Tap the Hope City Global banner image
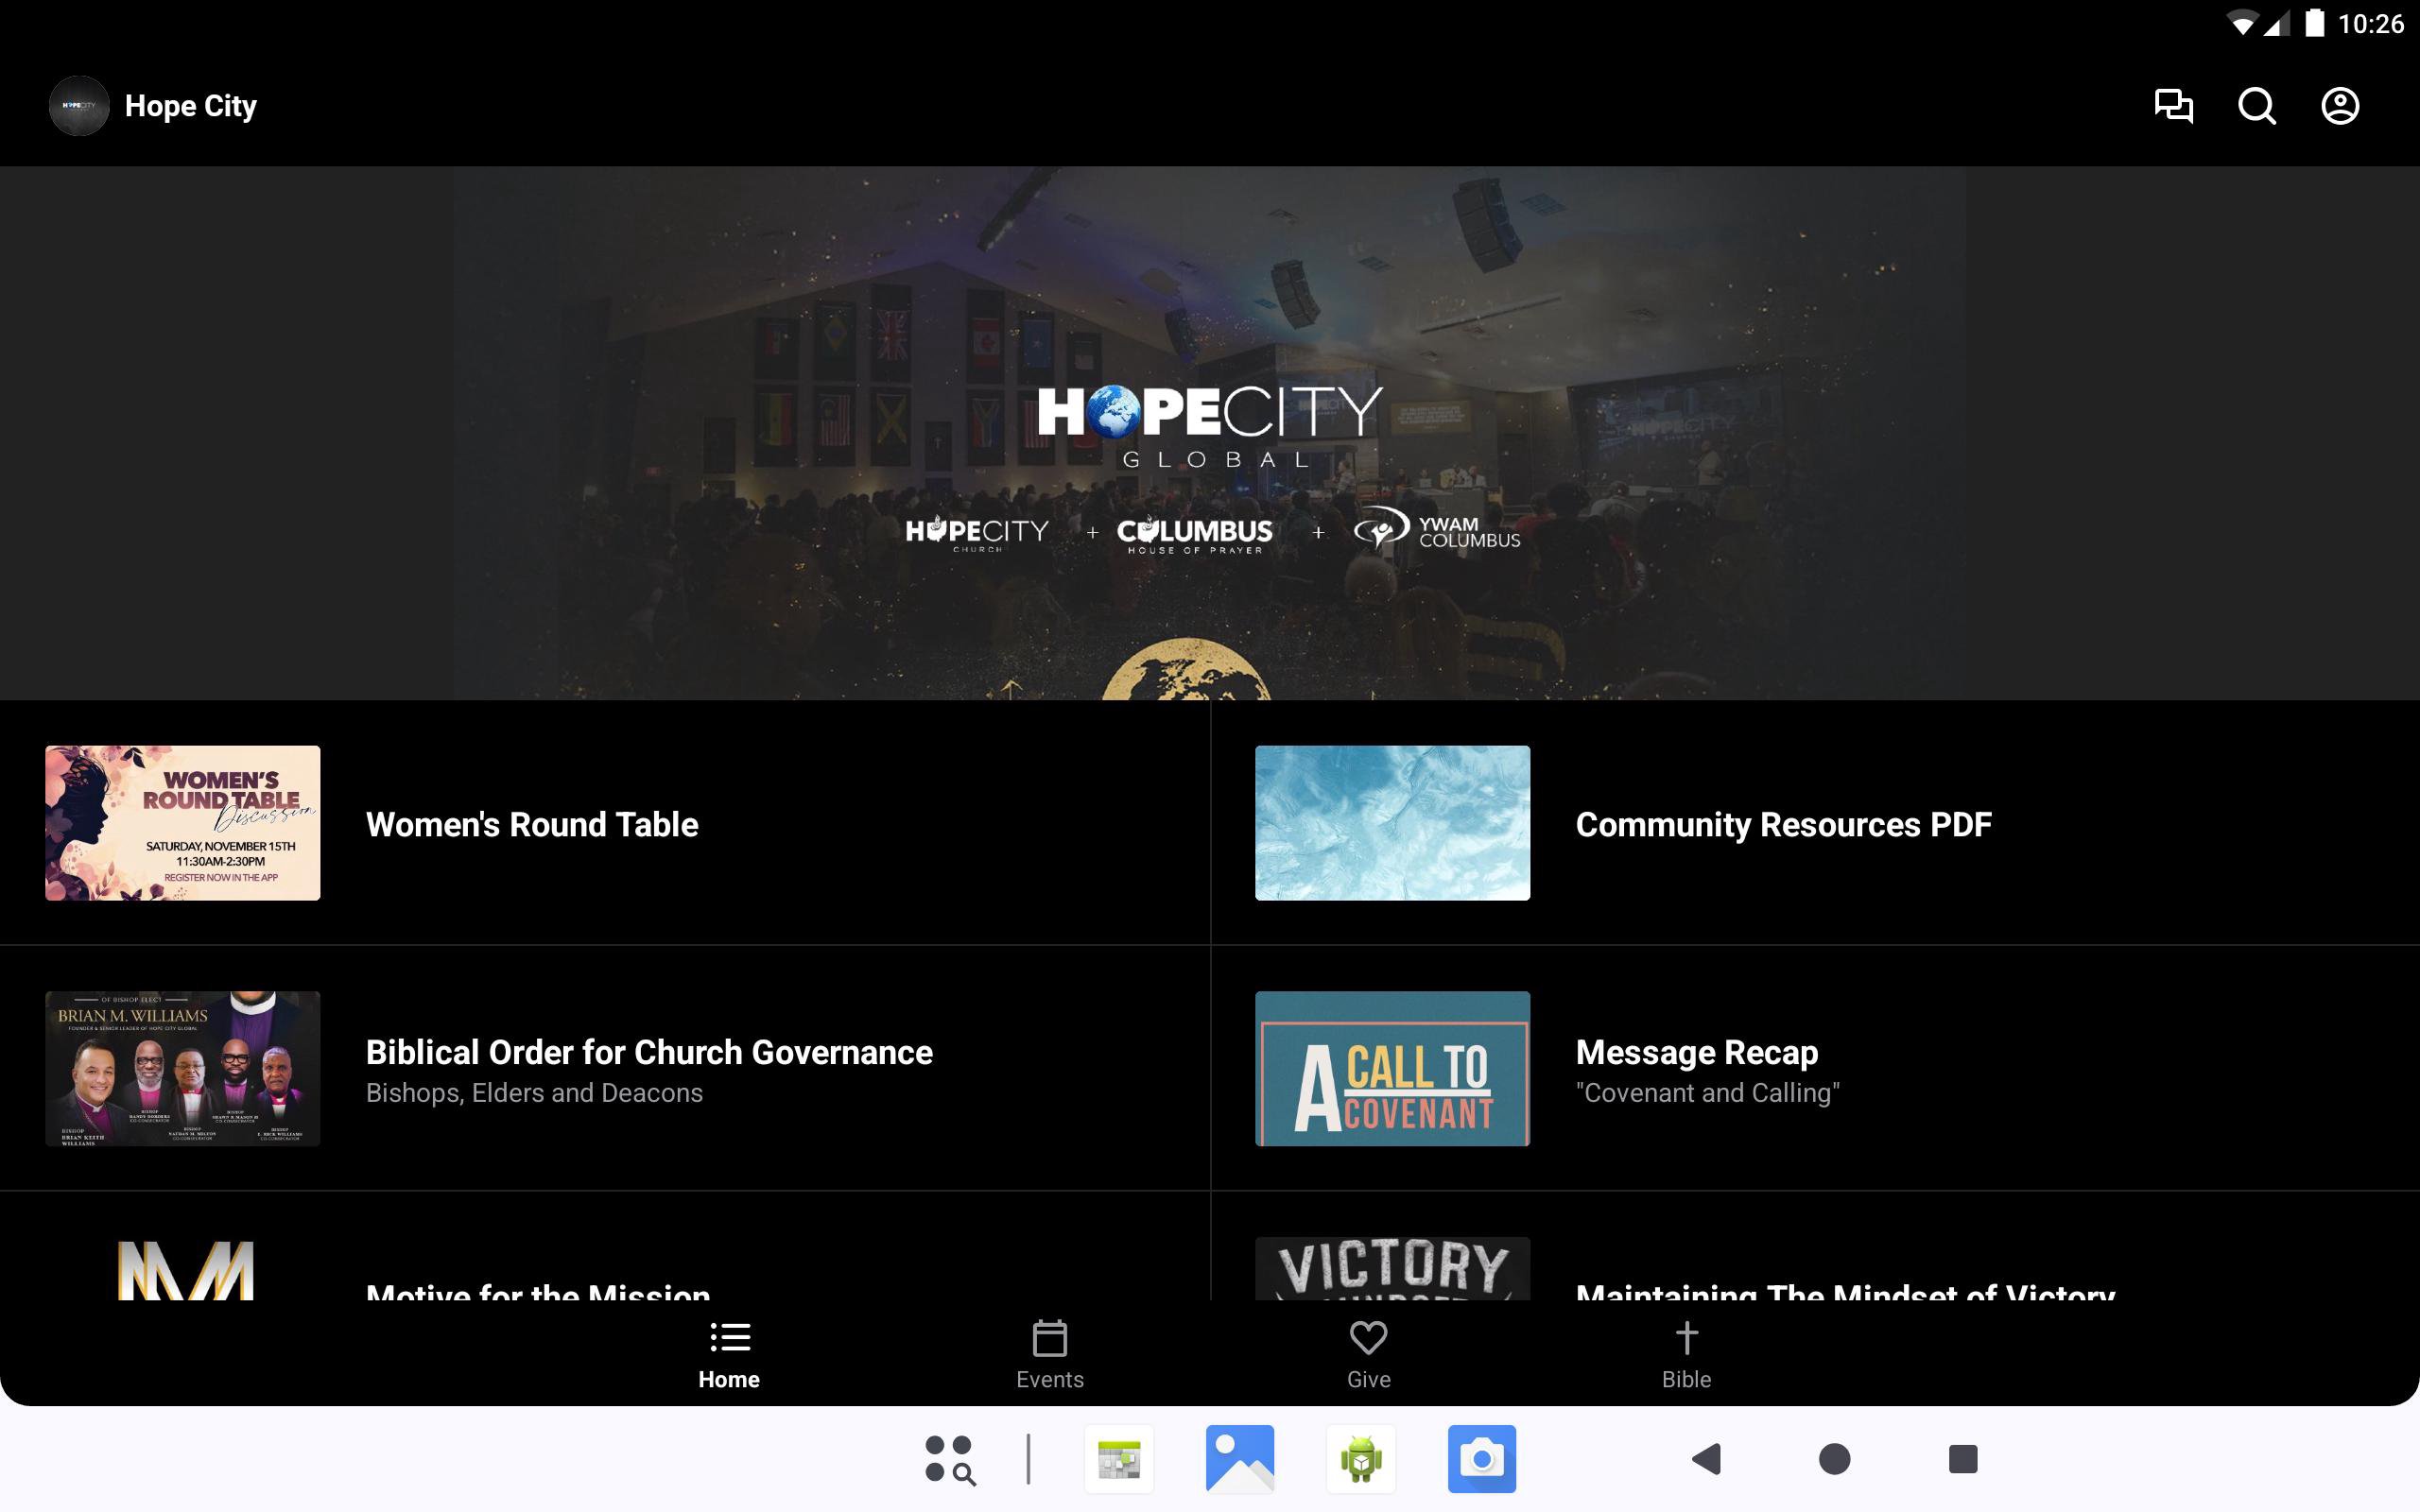This screenshot has width=2420, height=1512. (x=1209, y=432)
